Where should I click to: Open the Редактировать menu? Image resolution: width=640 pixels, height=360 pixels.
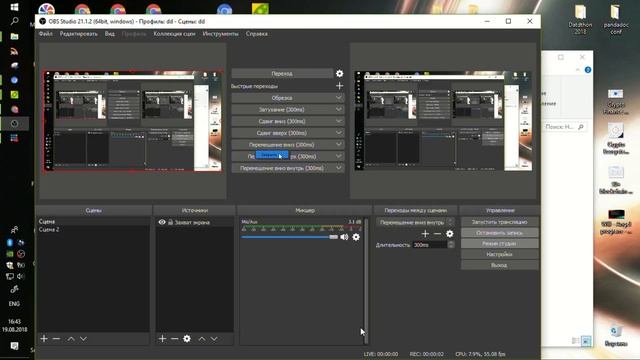tap(78, 34)
